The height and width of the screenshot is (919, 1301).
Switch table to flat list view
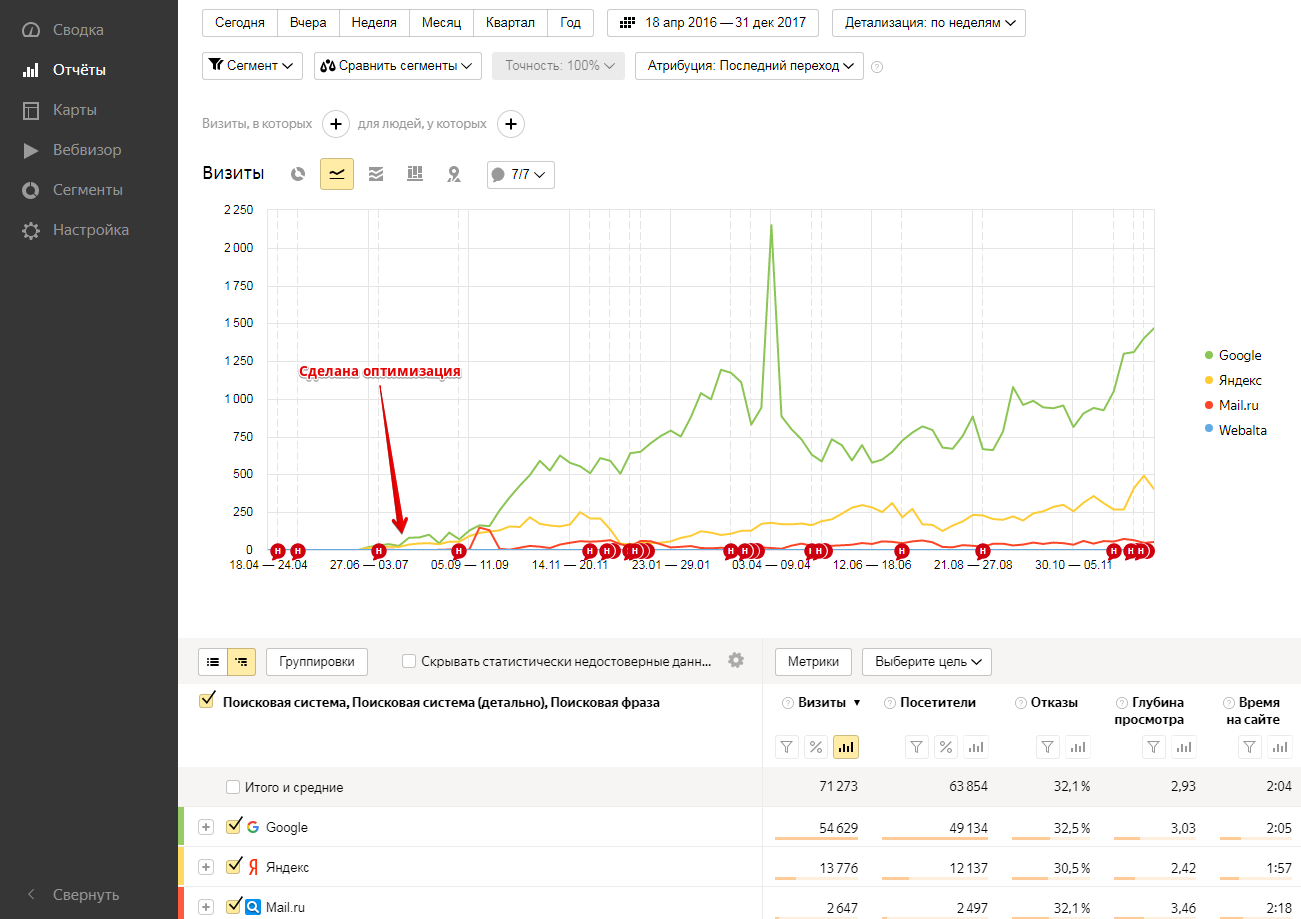point(214,662)
